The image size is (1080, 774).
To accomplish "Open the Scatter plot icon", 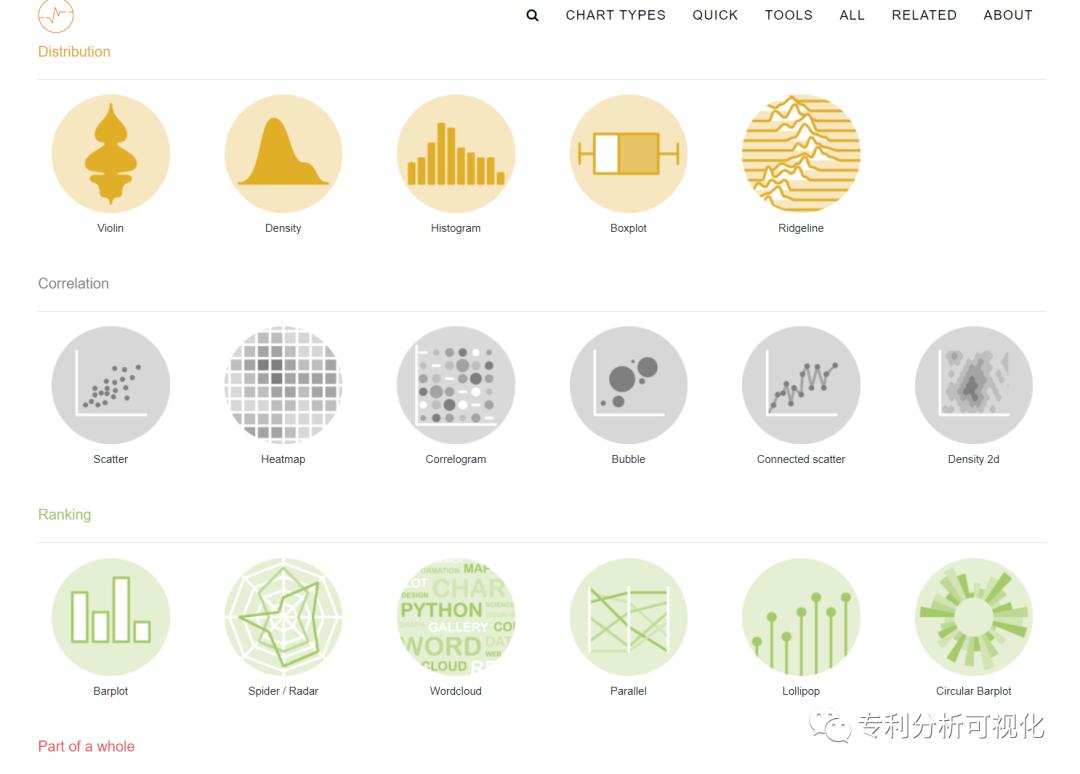I will 111,385.
